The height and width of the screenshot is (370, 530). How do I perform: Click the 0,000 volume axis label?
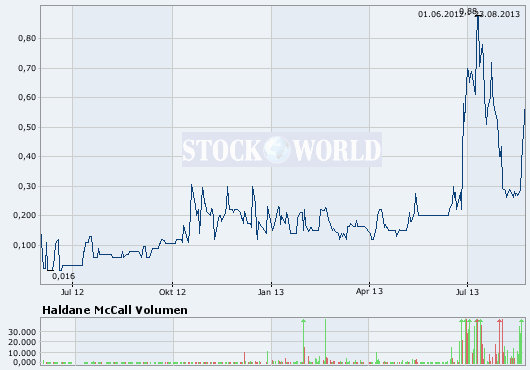(x=25, y=362)
